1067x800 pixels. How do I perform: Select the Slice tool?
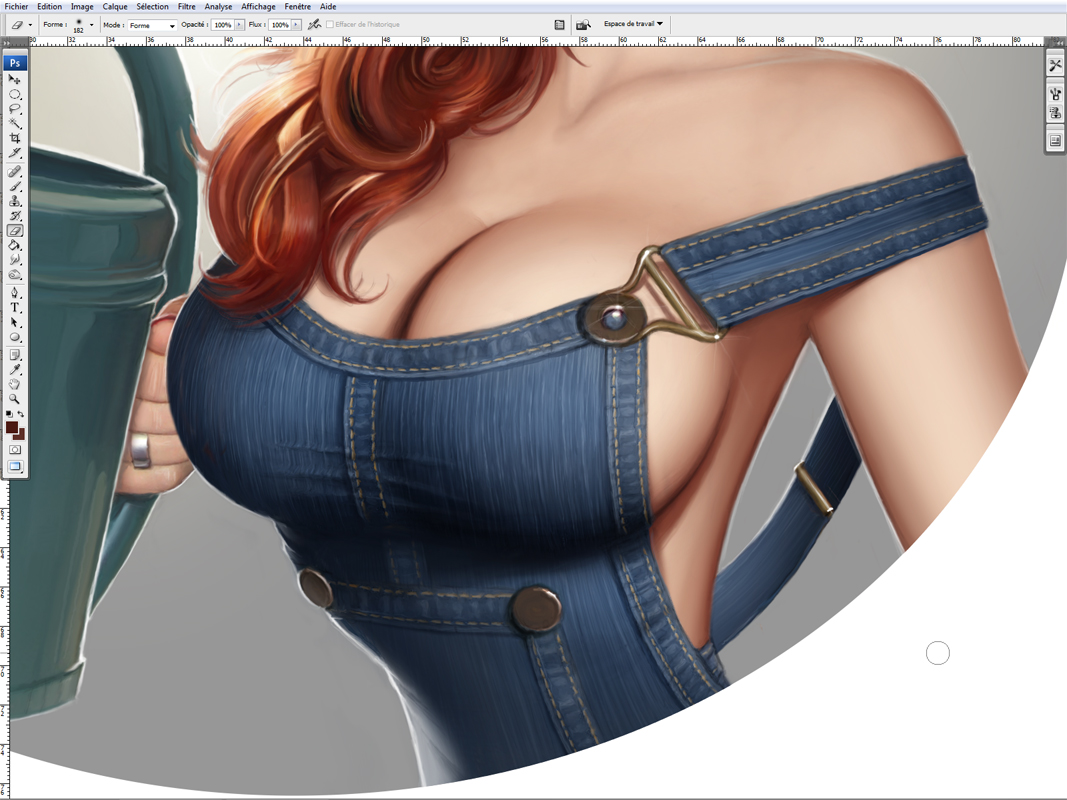[x=14, y=152]
